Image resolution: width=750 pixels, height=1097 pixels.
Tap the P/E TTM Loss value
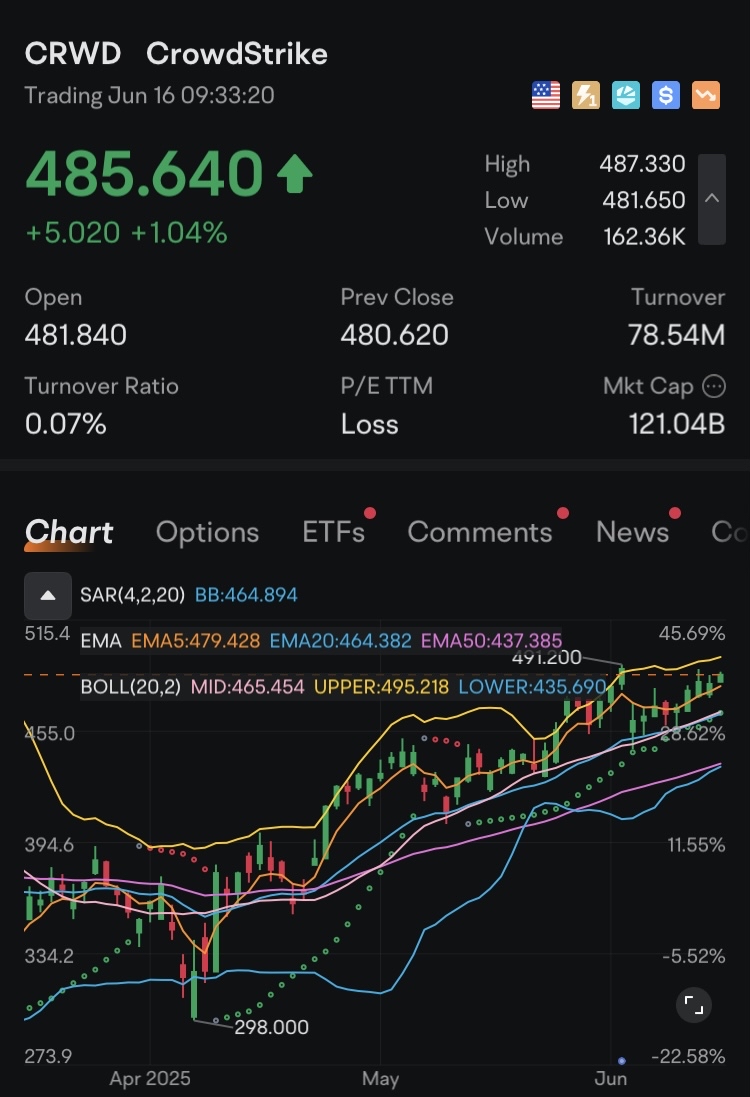click(x=369, y=424)
